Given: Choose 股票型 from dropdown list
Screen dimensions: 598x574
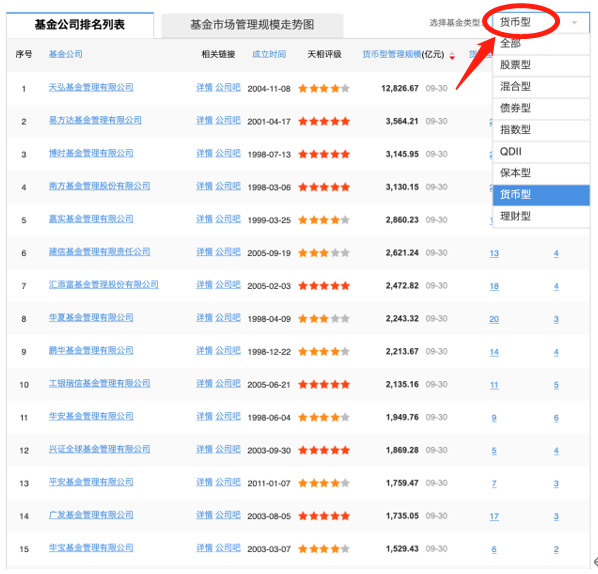Looking at the screenshot, I should coord(541,65).
